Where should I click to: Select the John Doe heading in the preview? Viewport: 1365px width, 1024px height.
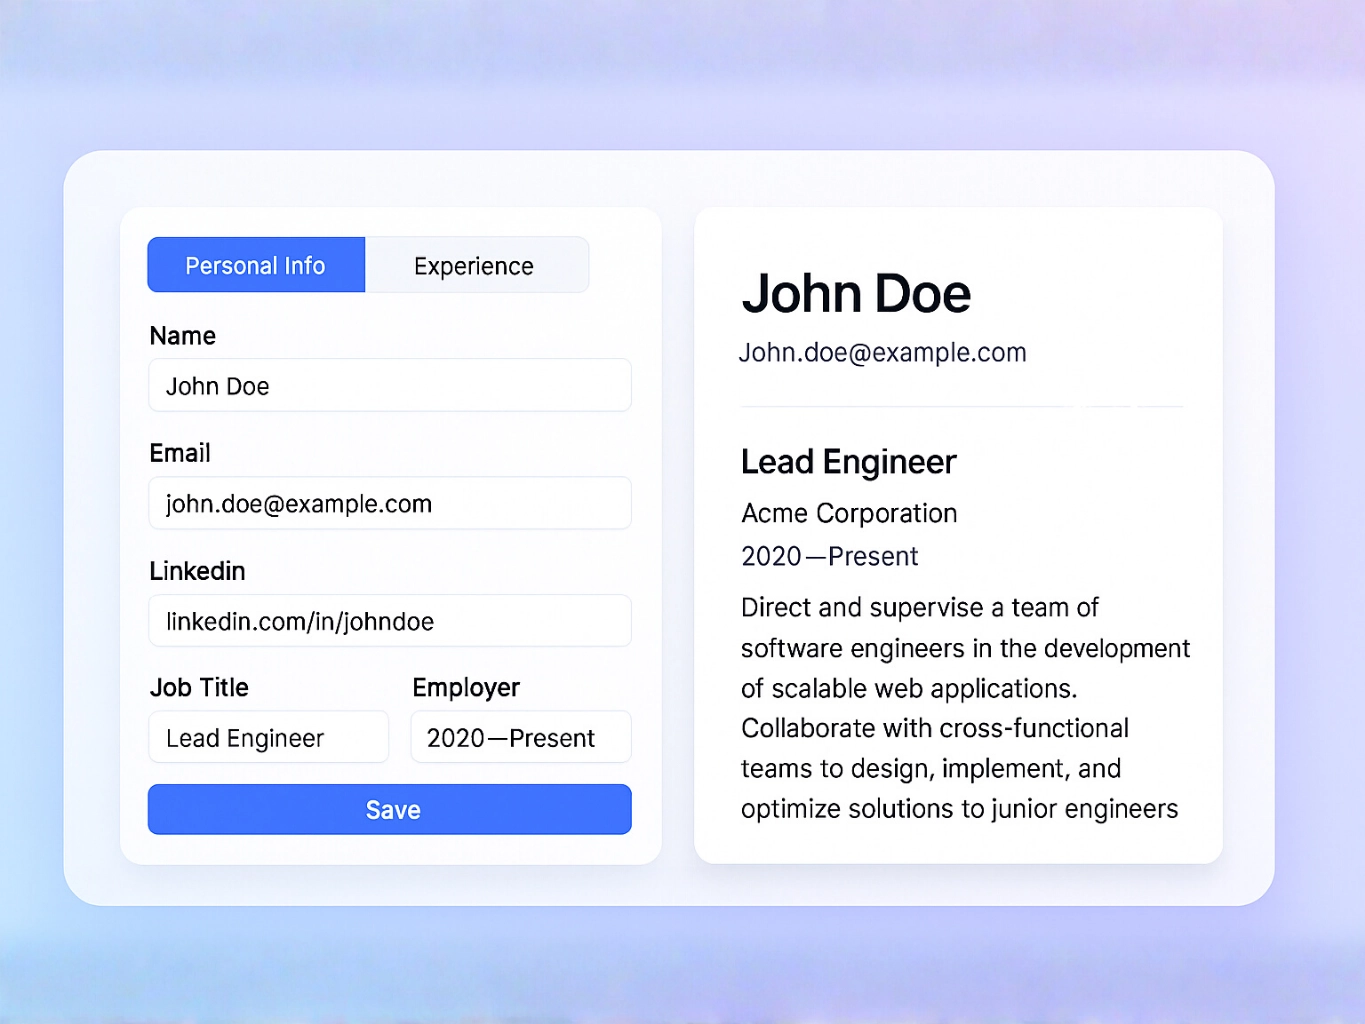click(856, 293)
